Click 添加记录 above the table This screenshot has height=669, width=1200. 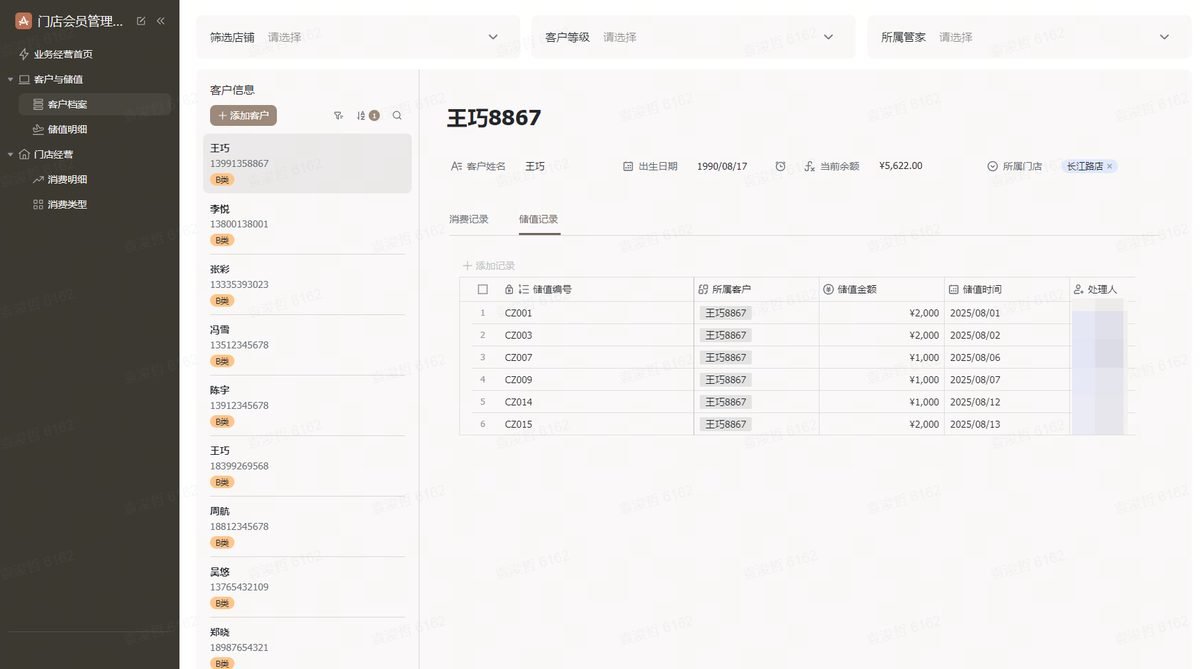489,266
